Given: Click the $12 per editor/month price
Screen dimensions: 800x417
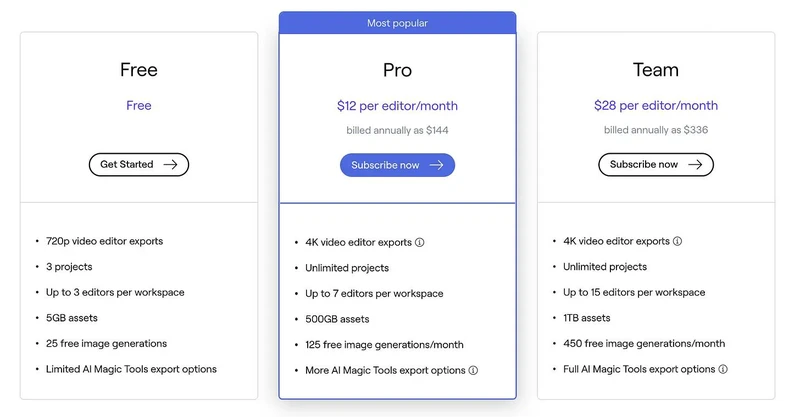Looking at the screenshot, I should tap(397, 106).
